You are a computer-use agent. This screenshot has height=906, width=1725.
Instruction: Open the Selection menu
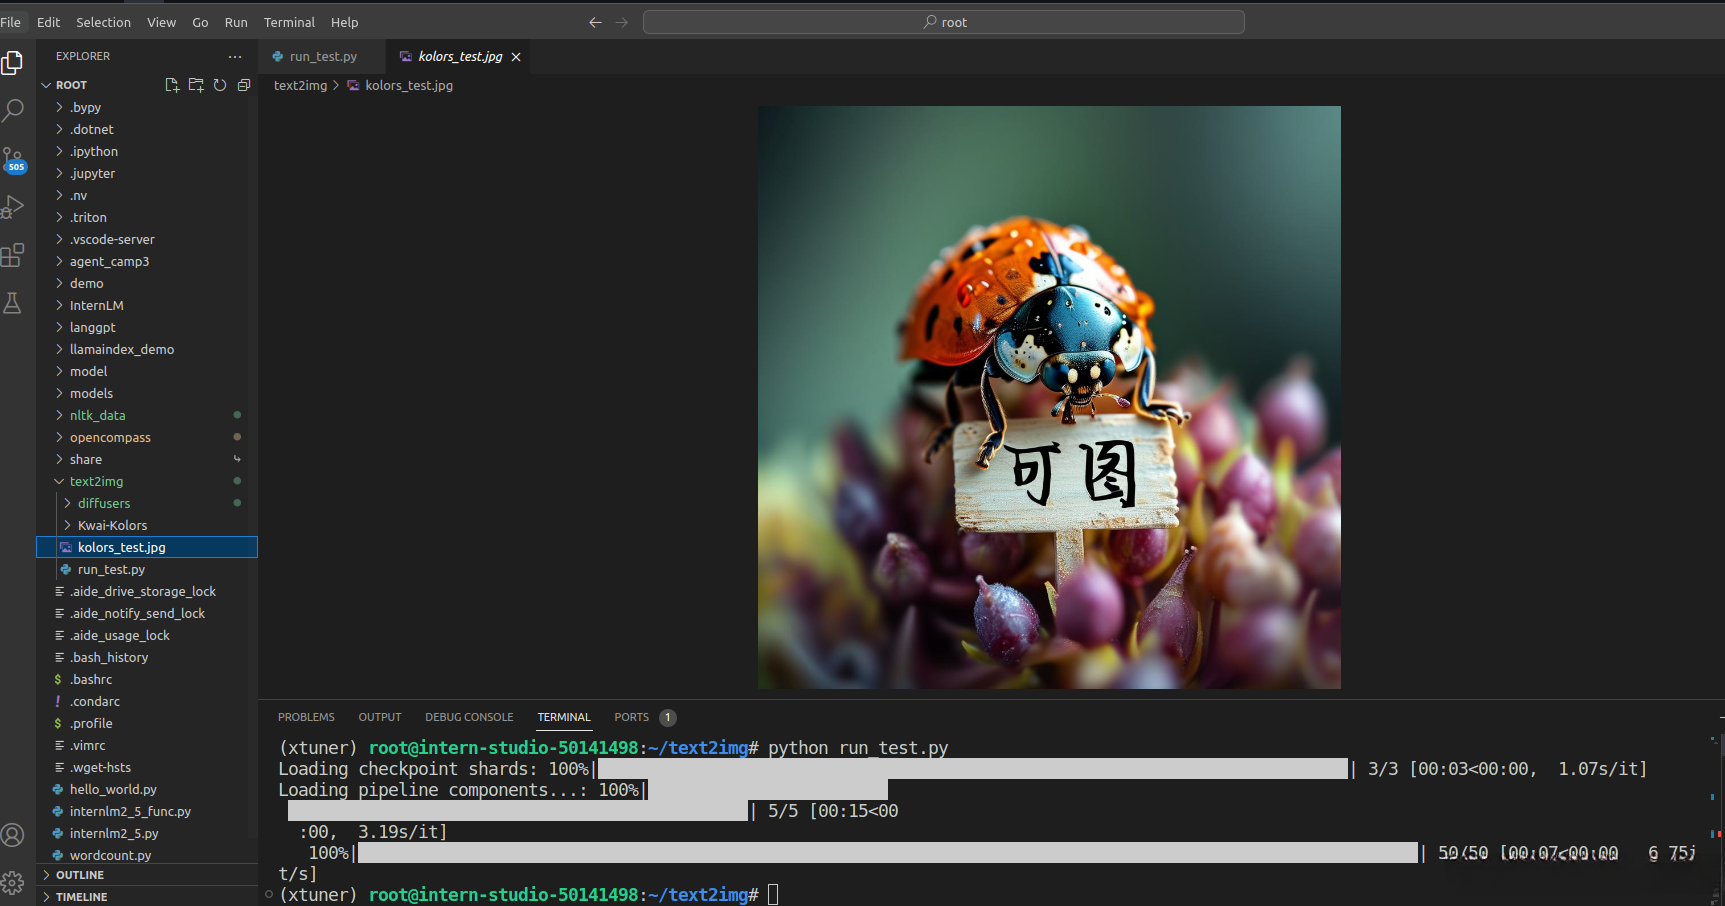click(103, 22)
